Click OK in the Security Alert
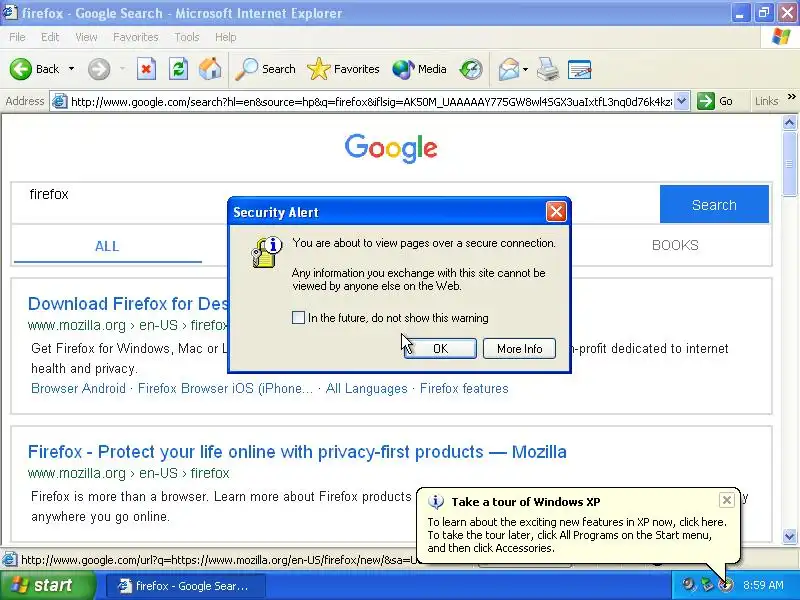The height and width of the screenshot is (600, 800). point(440,348)
